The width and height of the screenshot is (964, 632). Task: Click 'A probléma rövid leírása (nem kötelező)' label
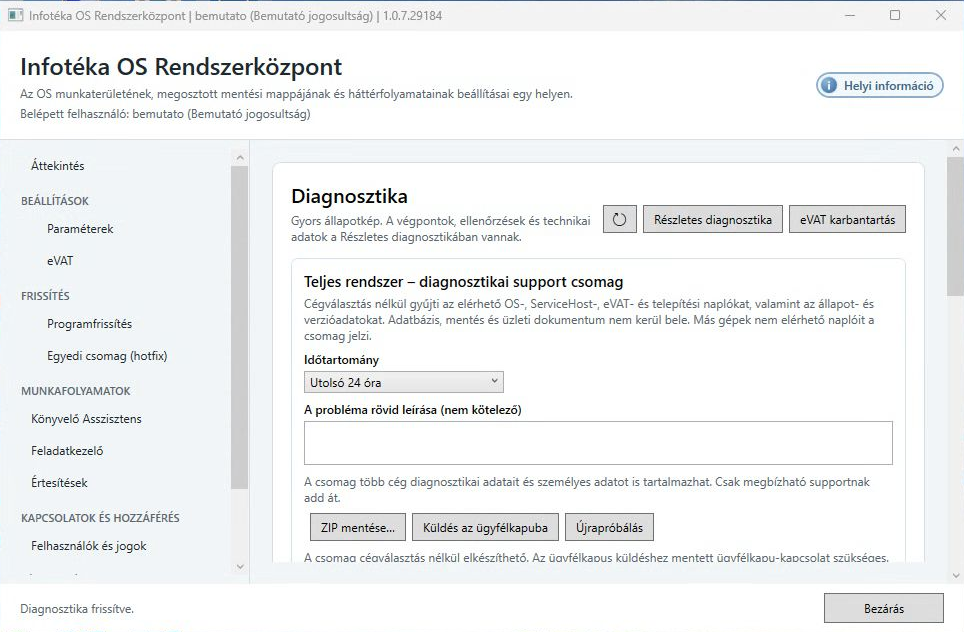coord(413,409)
